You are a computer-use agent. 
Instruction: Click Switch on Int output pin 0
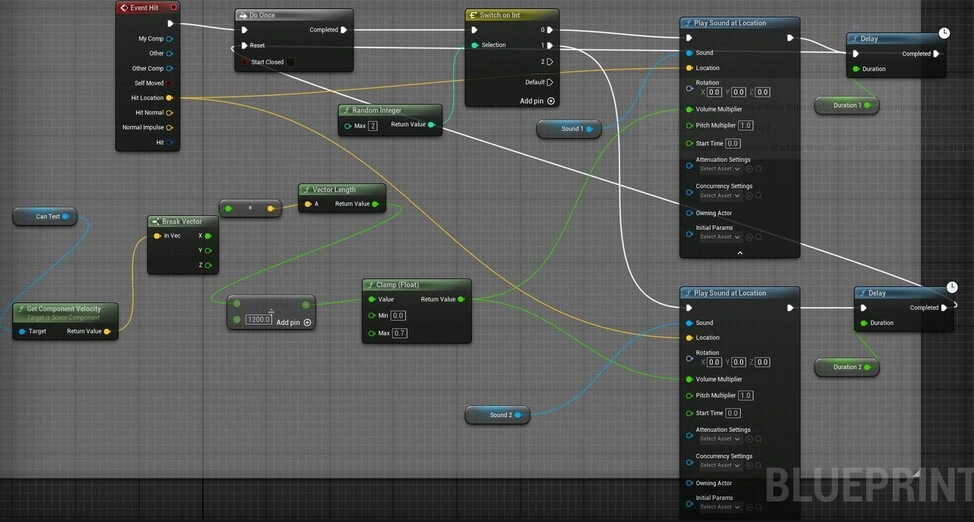[550, 30]
